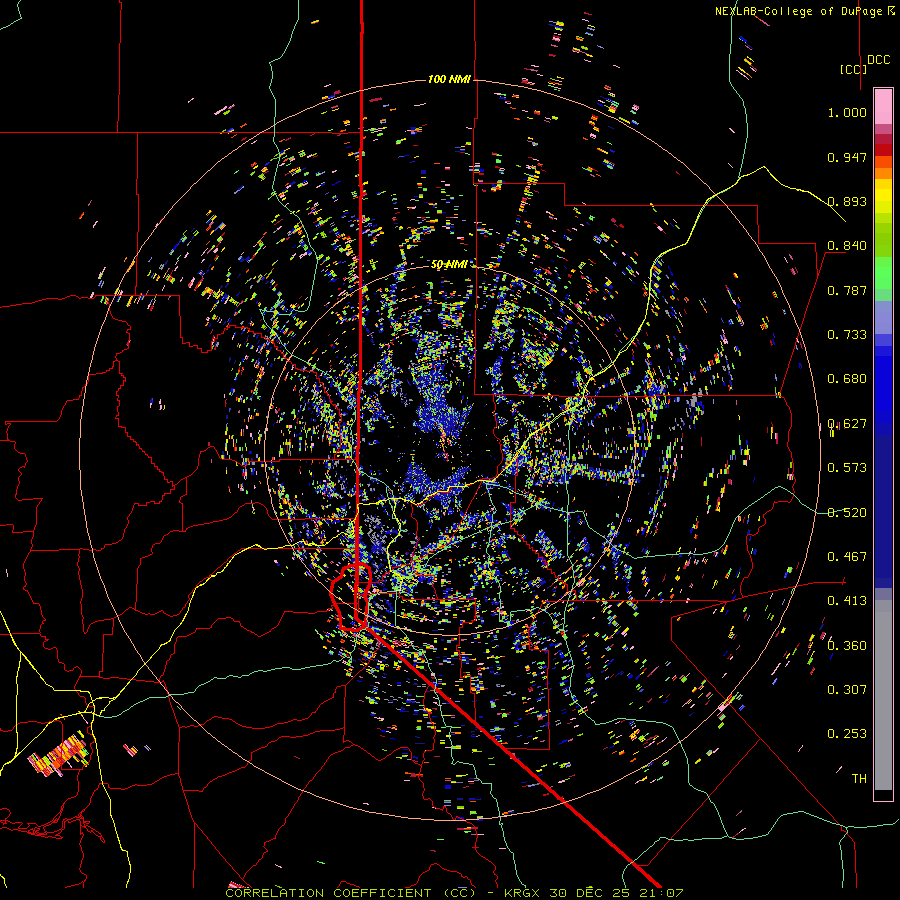Click the 0.840 scale value
The width and height of the screenshot is (900, 900).
(x=847, y=245)
